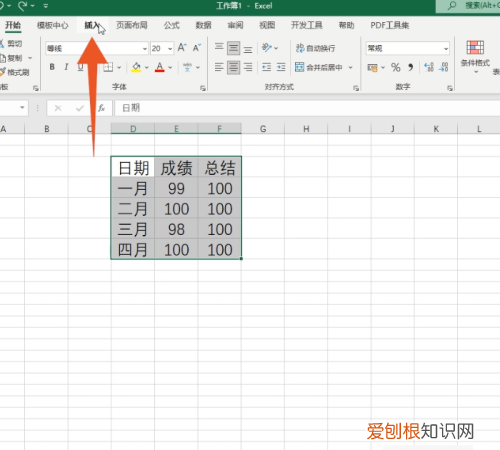This screenshot has height=450, width=500.
Task: Open the fill color dropdown arrow
Action: (146, 67)
